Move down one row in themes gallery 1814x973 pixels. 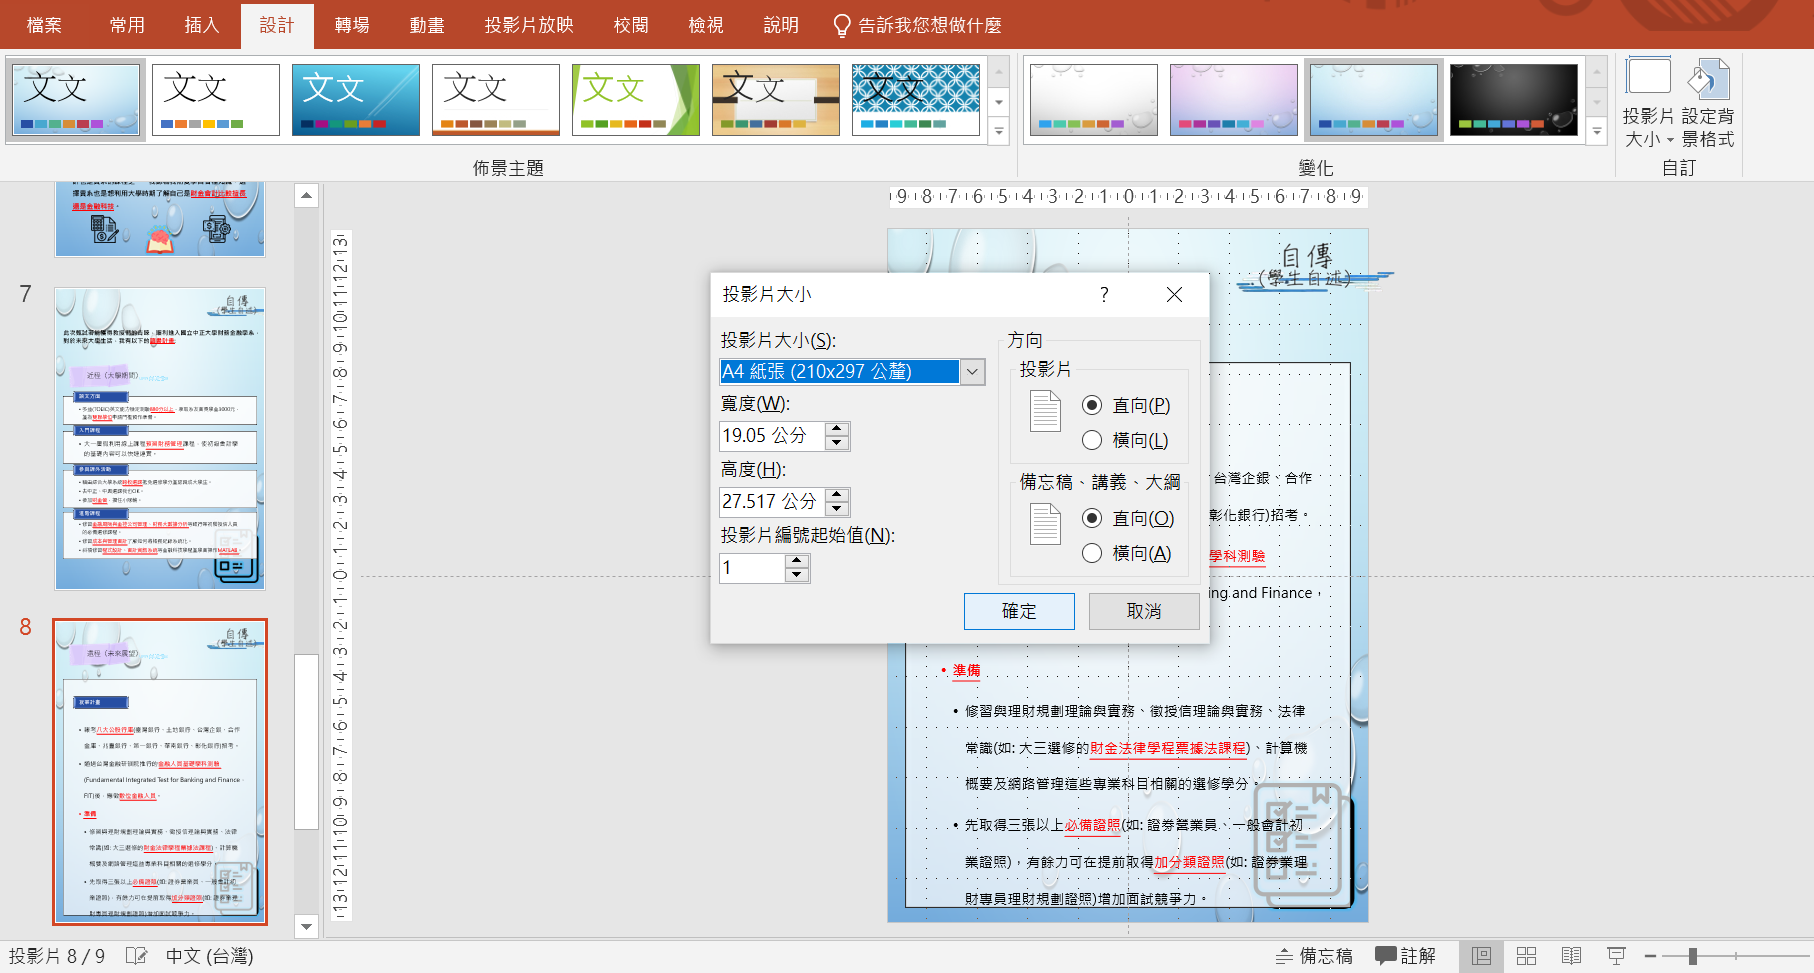tap(999, 102)
